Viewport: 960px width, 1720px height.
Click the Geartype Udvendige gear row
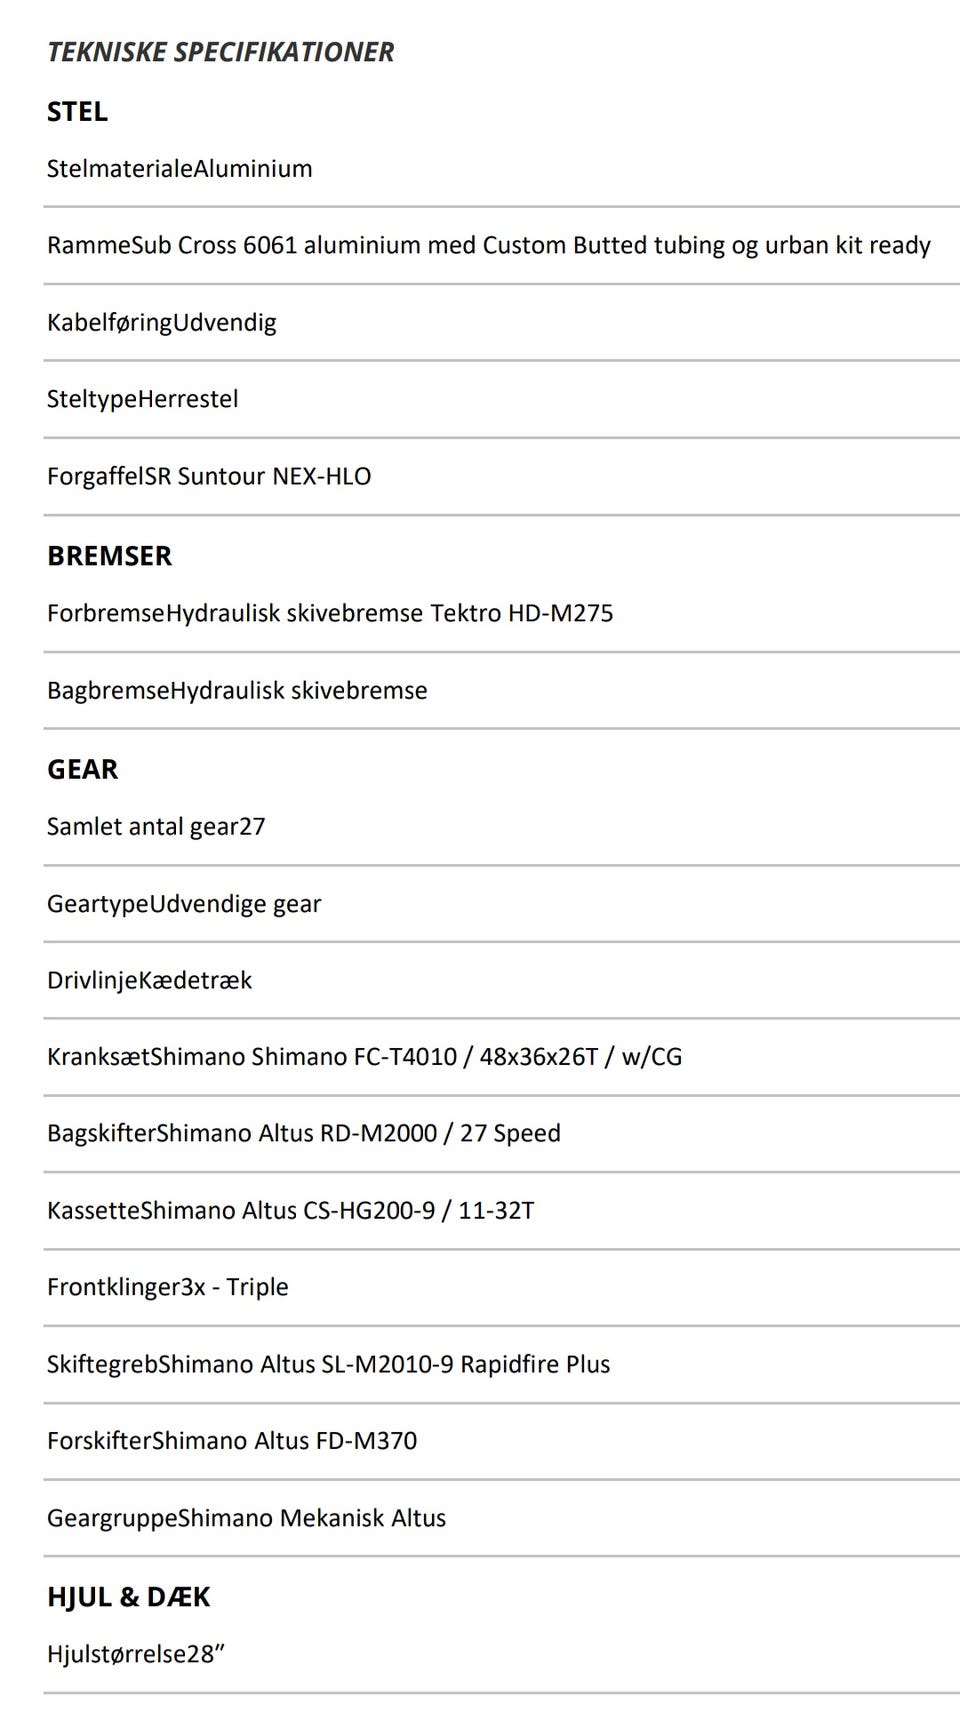pos(184,904)
